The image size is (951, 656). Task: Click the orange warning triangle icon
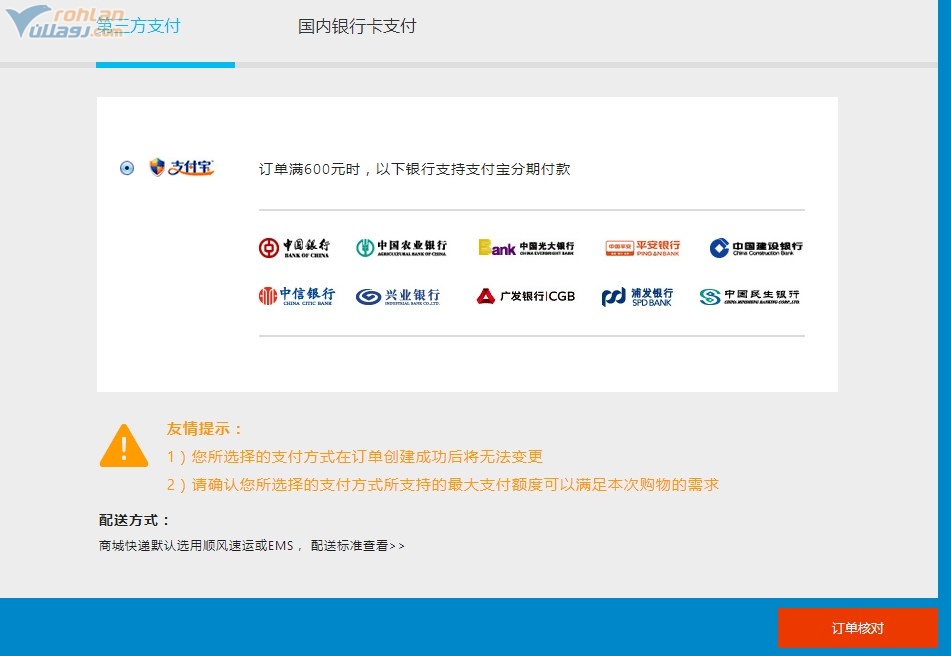124,446
